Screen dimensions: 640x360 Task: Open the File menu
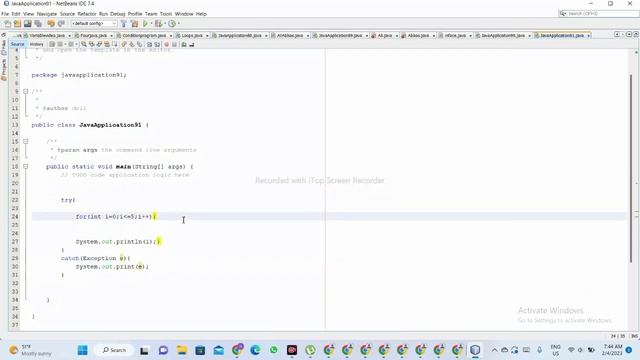(5, 14)
